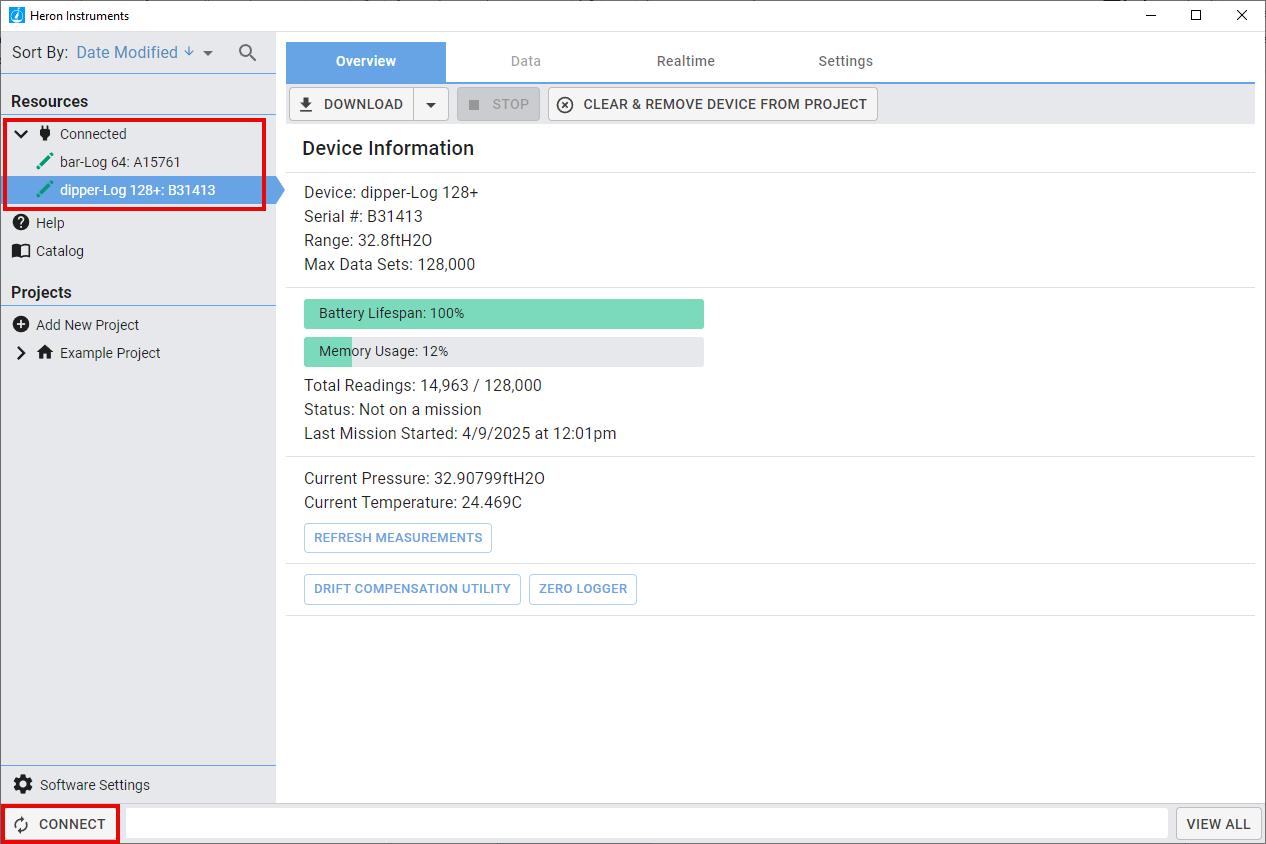This screenshot has height=844, width=1266.
Task: Click the Battery Lifespan progress bar
Action: (x=504, y=313)
